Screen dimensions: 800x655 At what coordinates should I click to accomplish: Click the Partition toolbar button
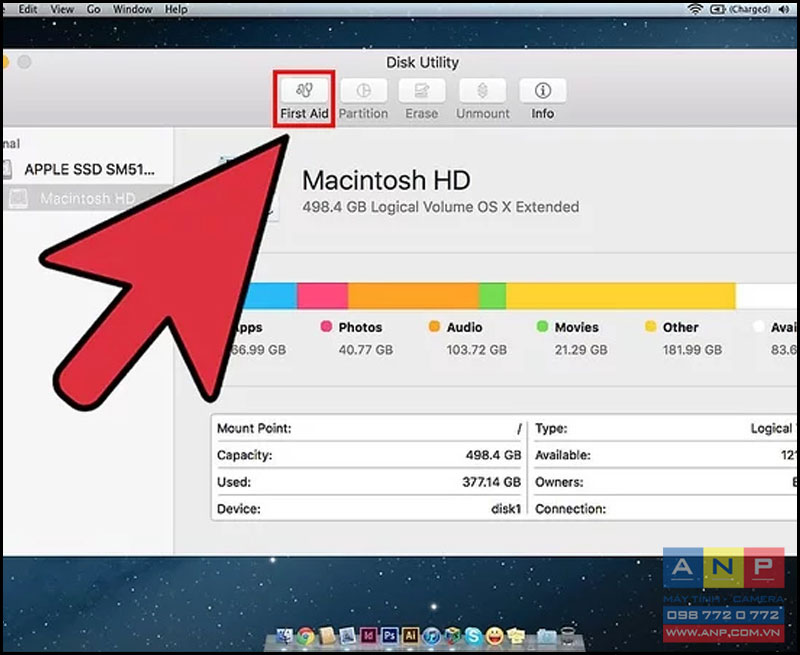coord(363,99)
